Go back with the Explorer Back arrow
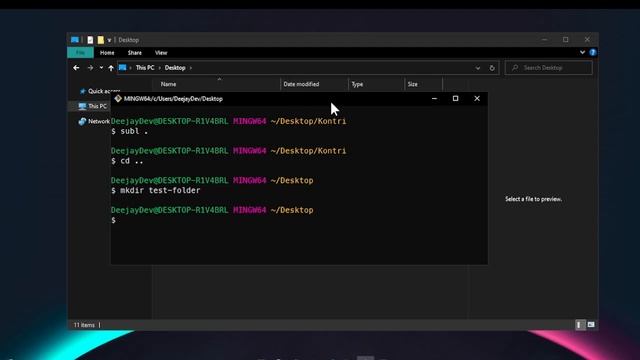Image resolution: width=640 pixels, height=360 pixels. (76, 68)
